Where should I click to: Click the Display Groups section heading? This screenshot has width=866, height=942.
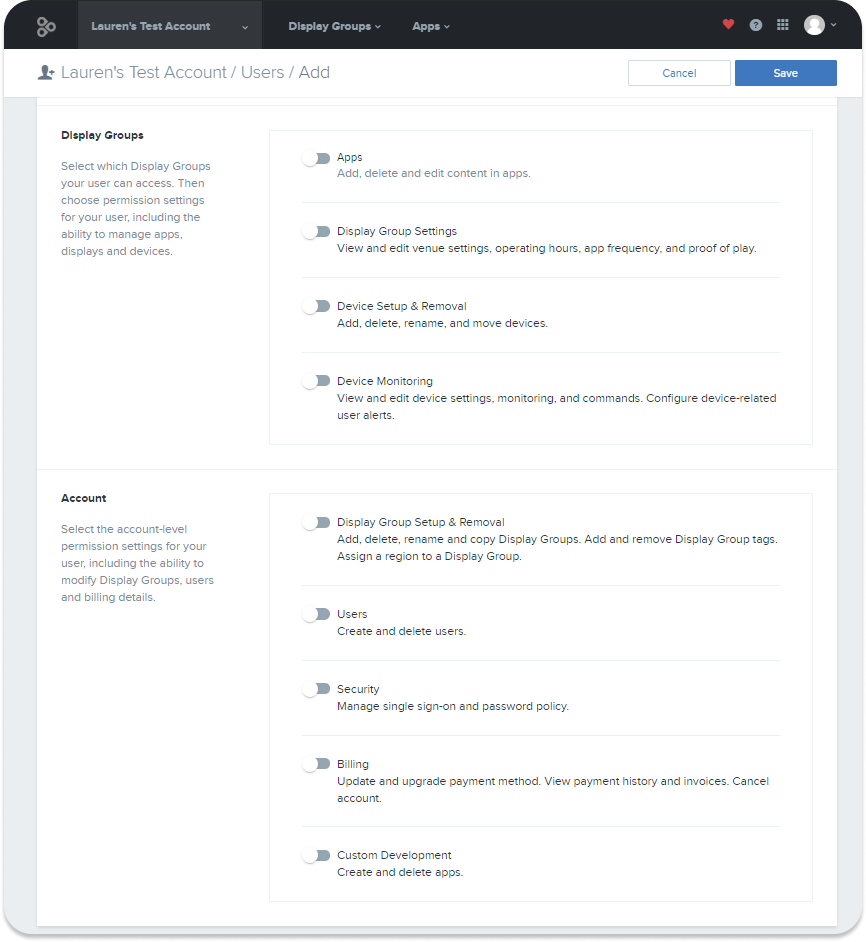[x=102, y=135]
